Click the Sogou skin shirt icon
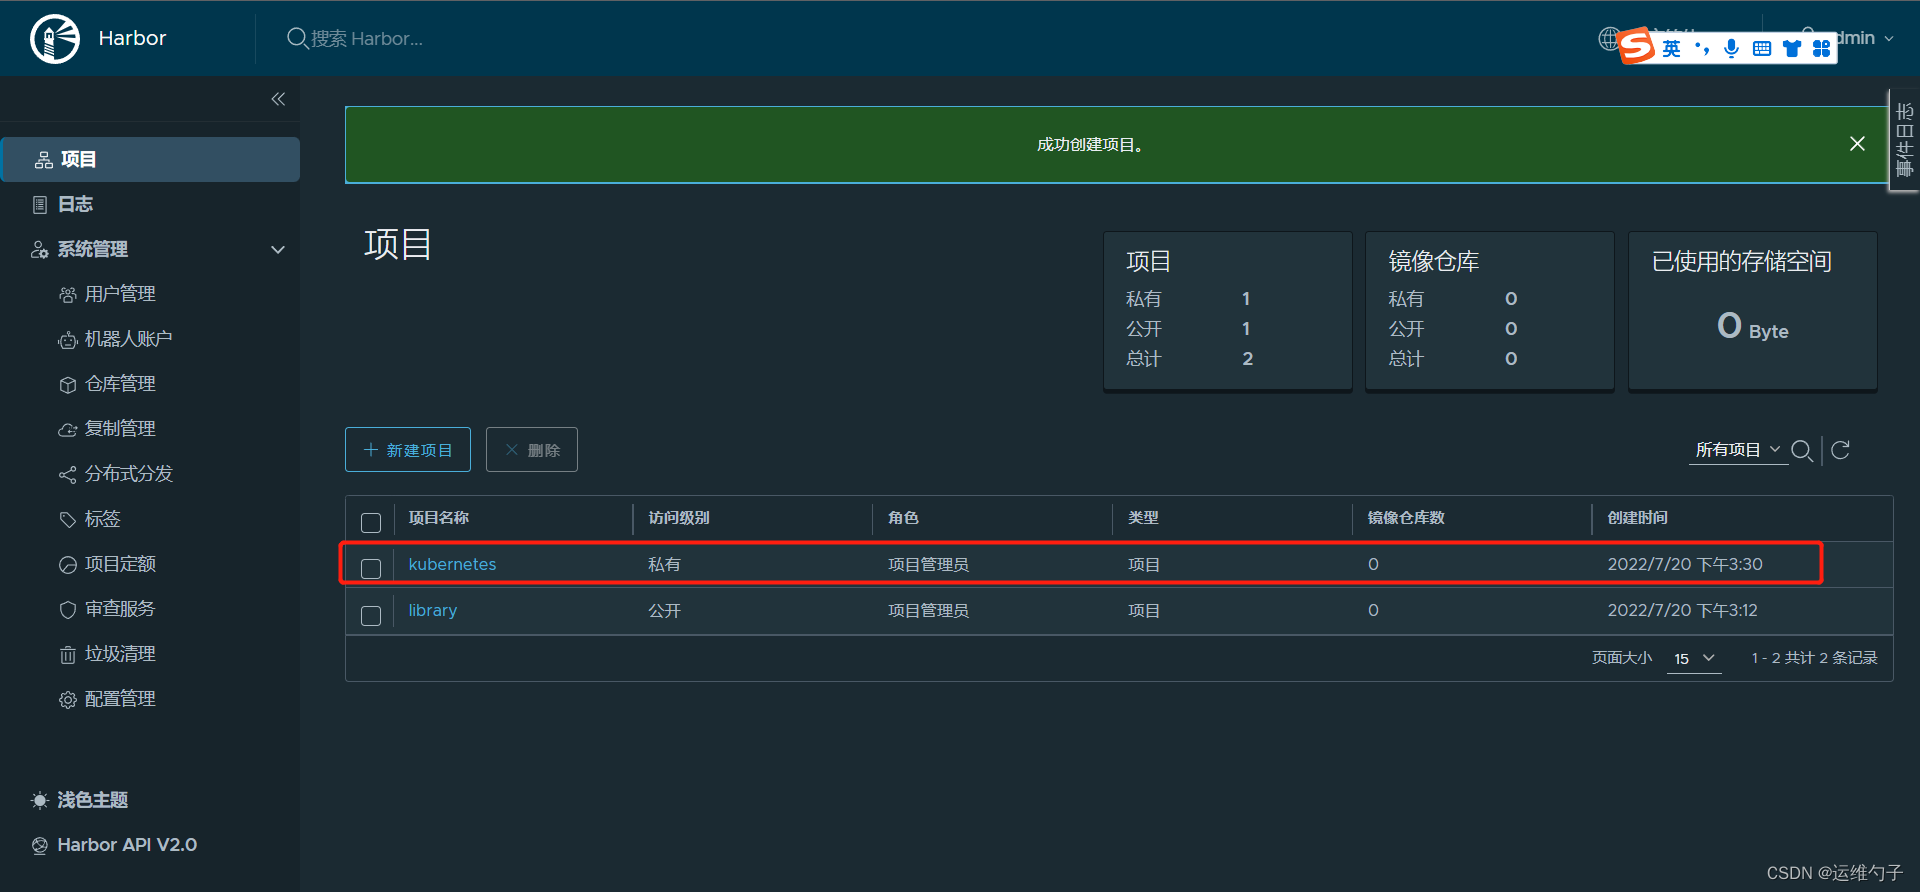The width and height of the screenshot is (1920, 892). (x=1792, y=49)
